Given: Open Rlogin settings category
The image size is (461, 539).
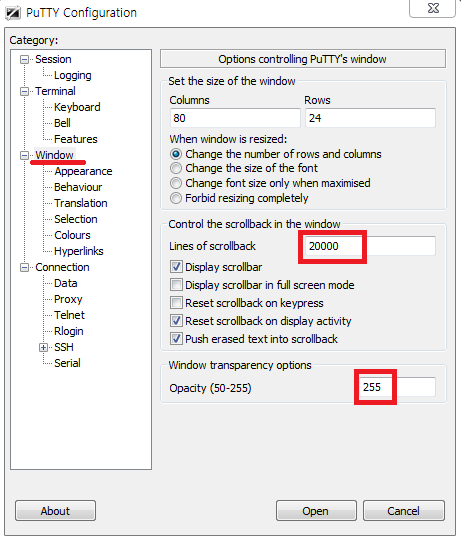Looking at the screenshot, I should click(69, 331).
